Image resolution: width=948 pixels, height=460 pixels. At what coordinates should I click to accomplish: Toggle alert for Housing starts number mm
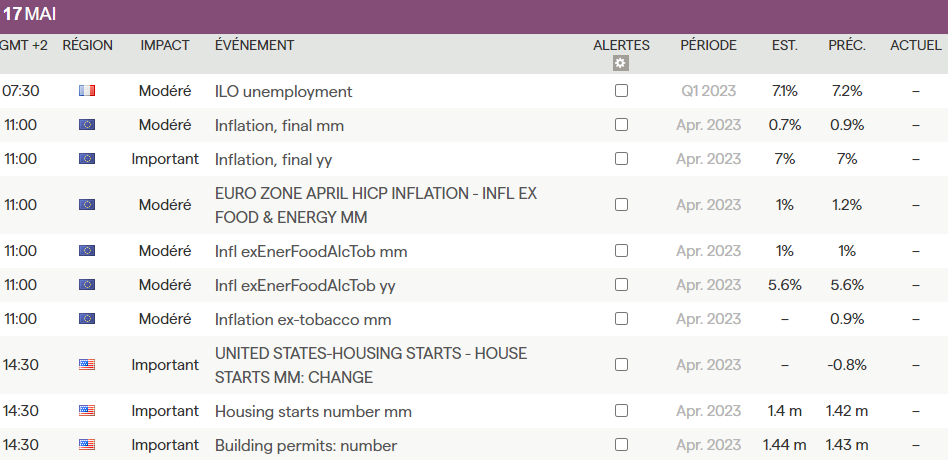[x=621, y=411]
